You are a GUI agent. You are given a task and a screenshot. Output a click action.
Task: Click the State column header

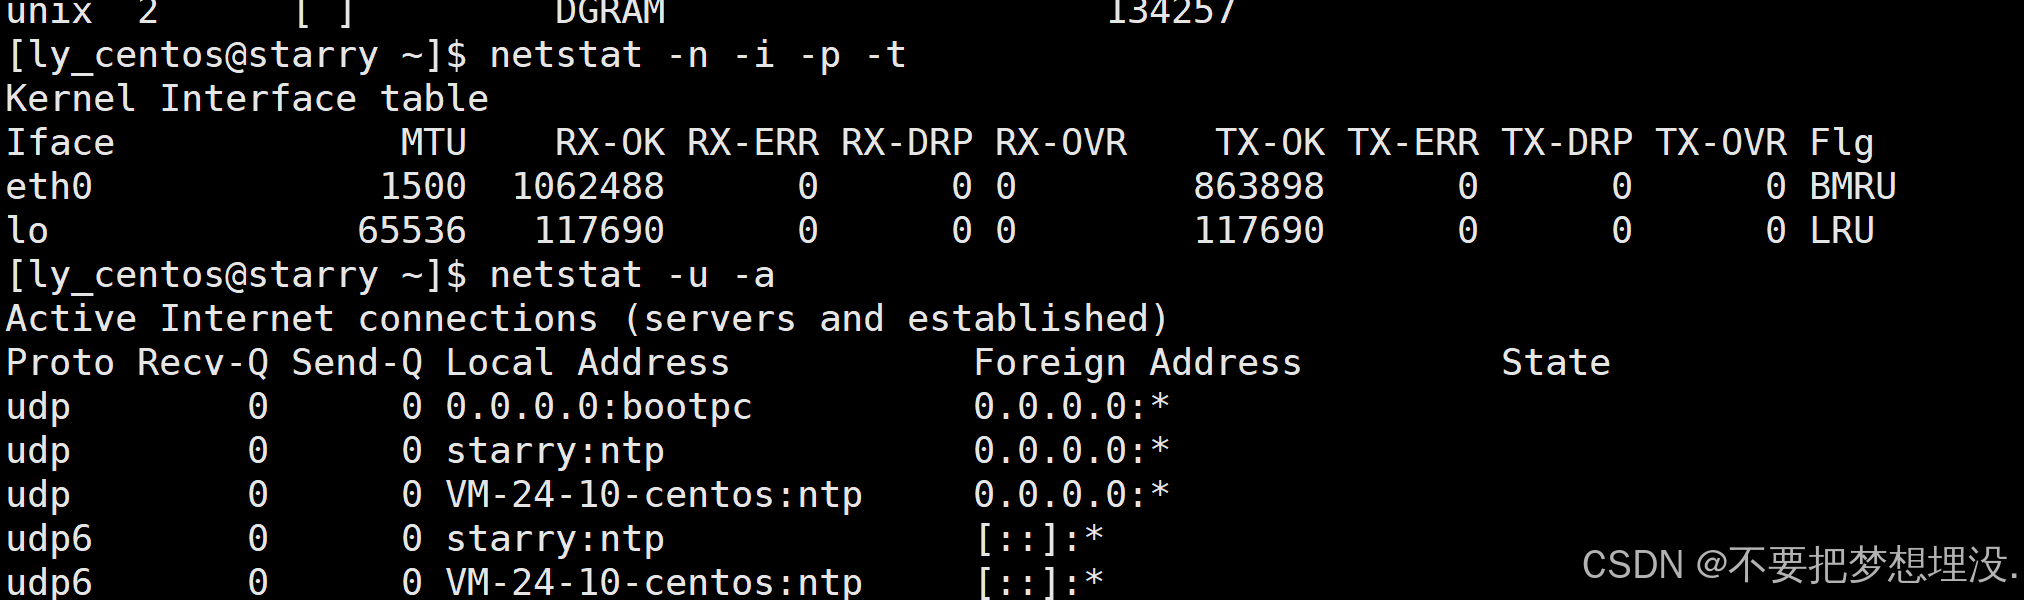[1555, 363]
